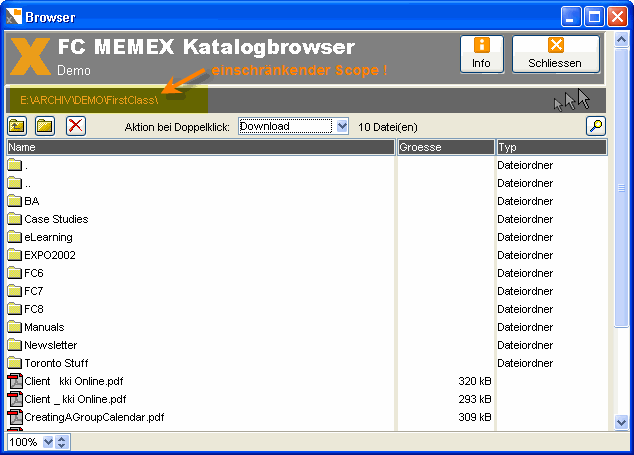Click the Typ column header

pyautogui.click(x=552, y=147)
